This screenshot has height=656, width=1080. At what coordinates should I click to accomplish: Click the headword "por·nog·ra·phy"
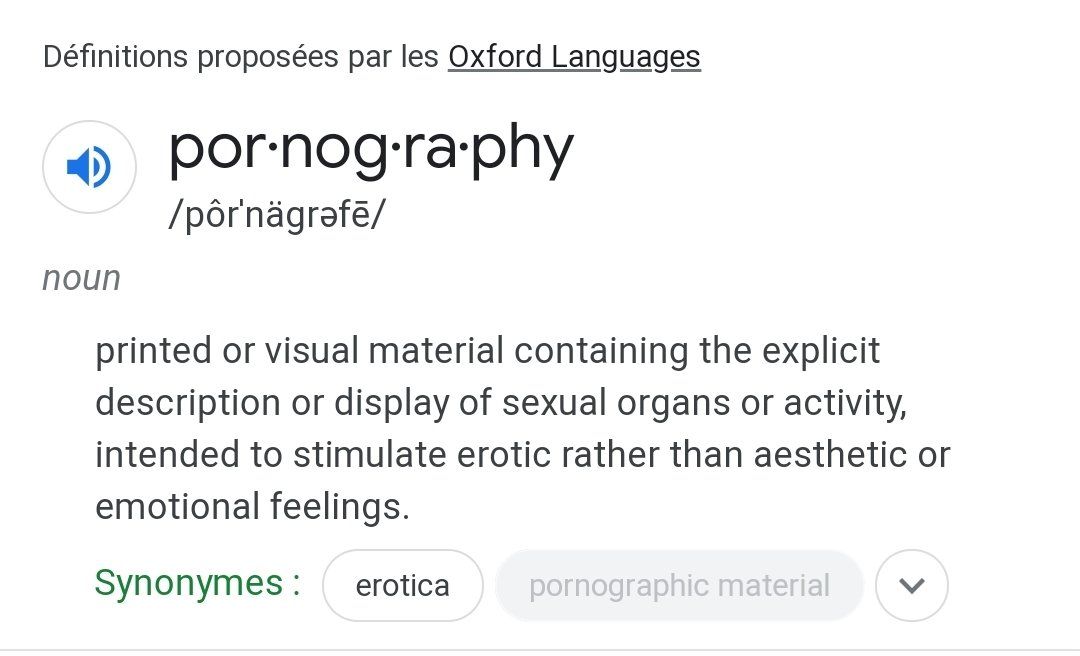(371, 148)
